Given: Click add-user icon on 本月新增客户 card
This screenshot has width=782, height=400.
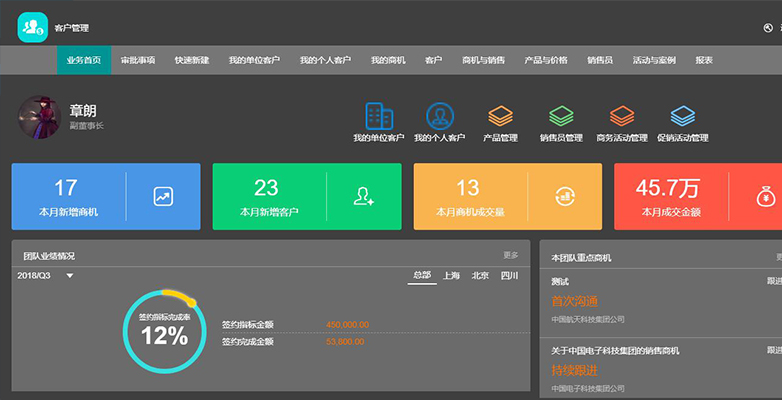Looking at the screenshot, I should point(364,197).
